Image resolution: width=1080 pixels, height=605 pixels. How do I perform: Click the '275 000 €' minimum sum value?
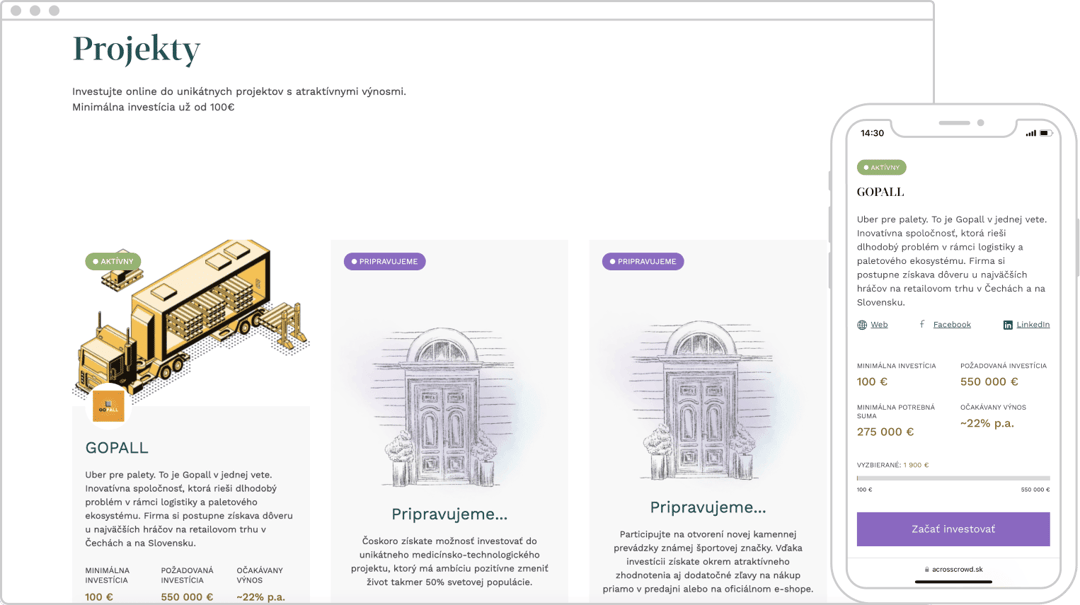point(885,432)
